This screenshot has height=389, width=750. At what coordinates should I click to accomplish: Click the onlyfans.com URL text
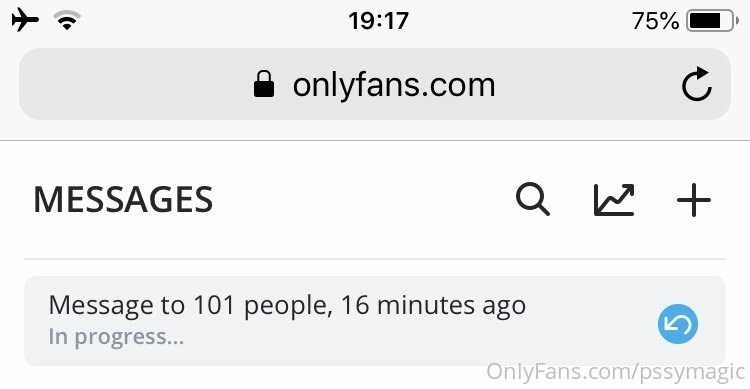click(394, 85)
